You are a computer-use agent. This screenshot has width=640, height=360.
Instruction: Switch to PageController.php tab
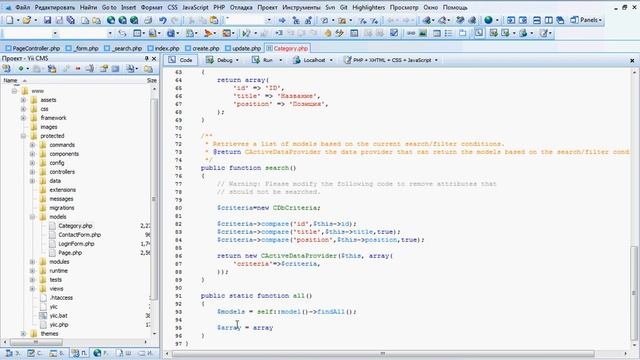point(32,48)
